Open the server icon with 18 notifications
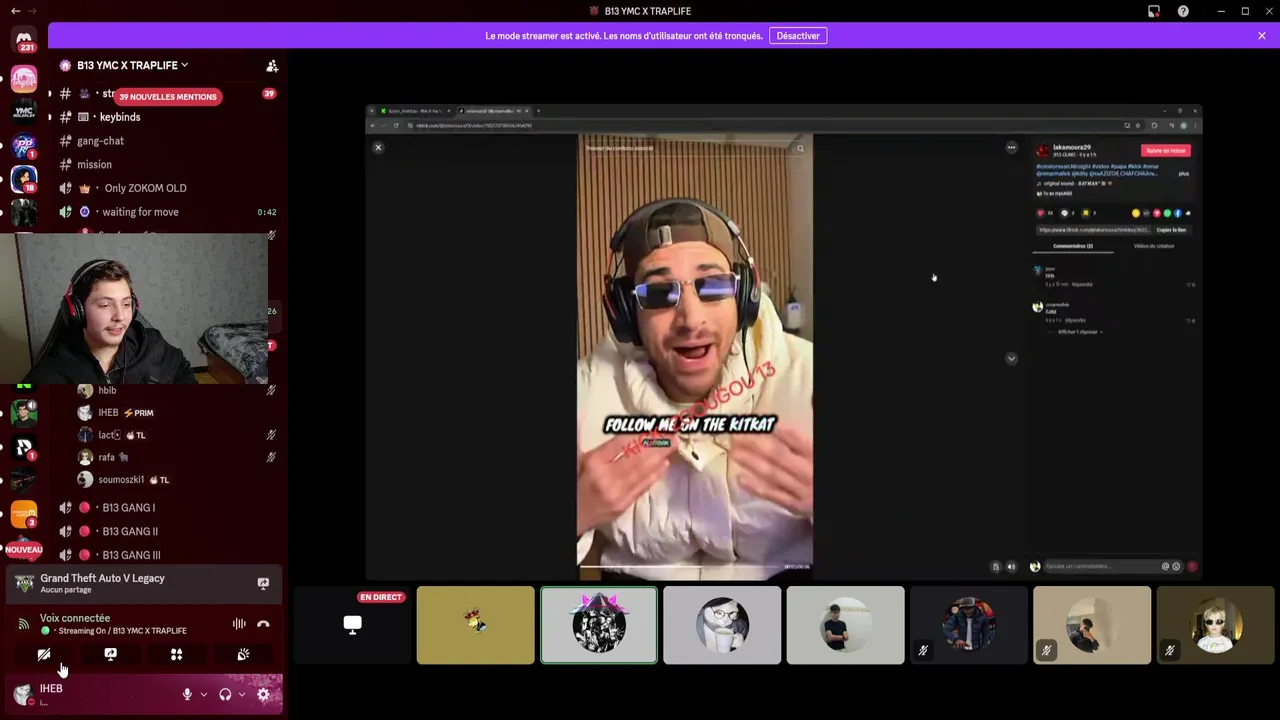 click(24, 178)
